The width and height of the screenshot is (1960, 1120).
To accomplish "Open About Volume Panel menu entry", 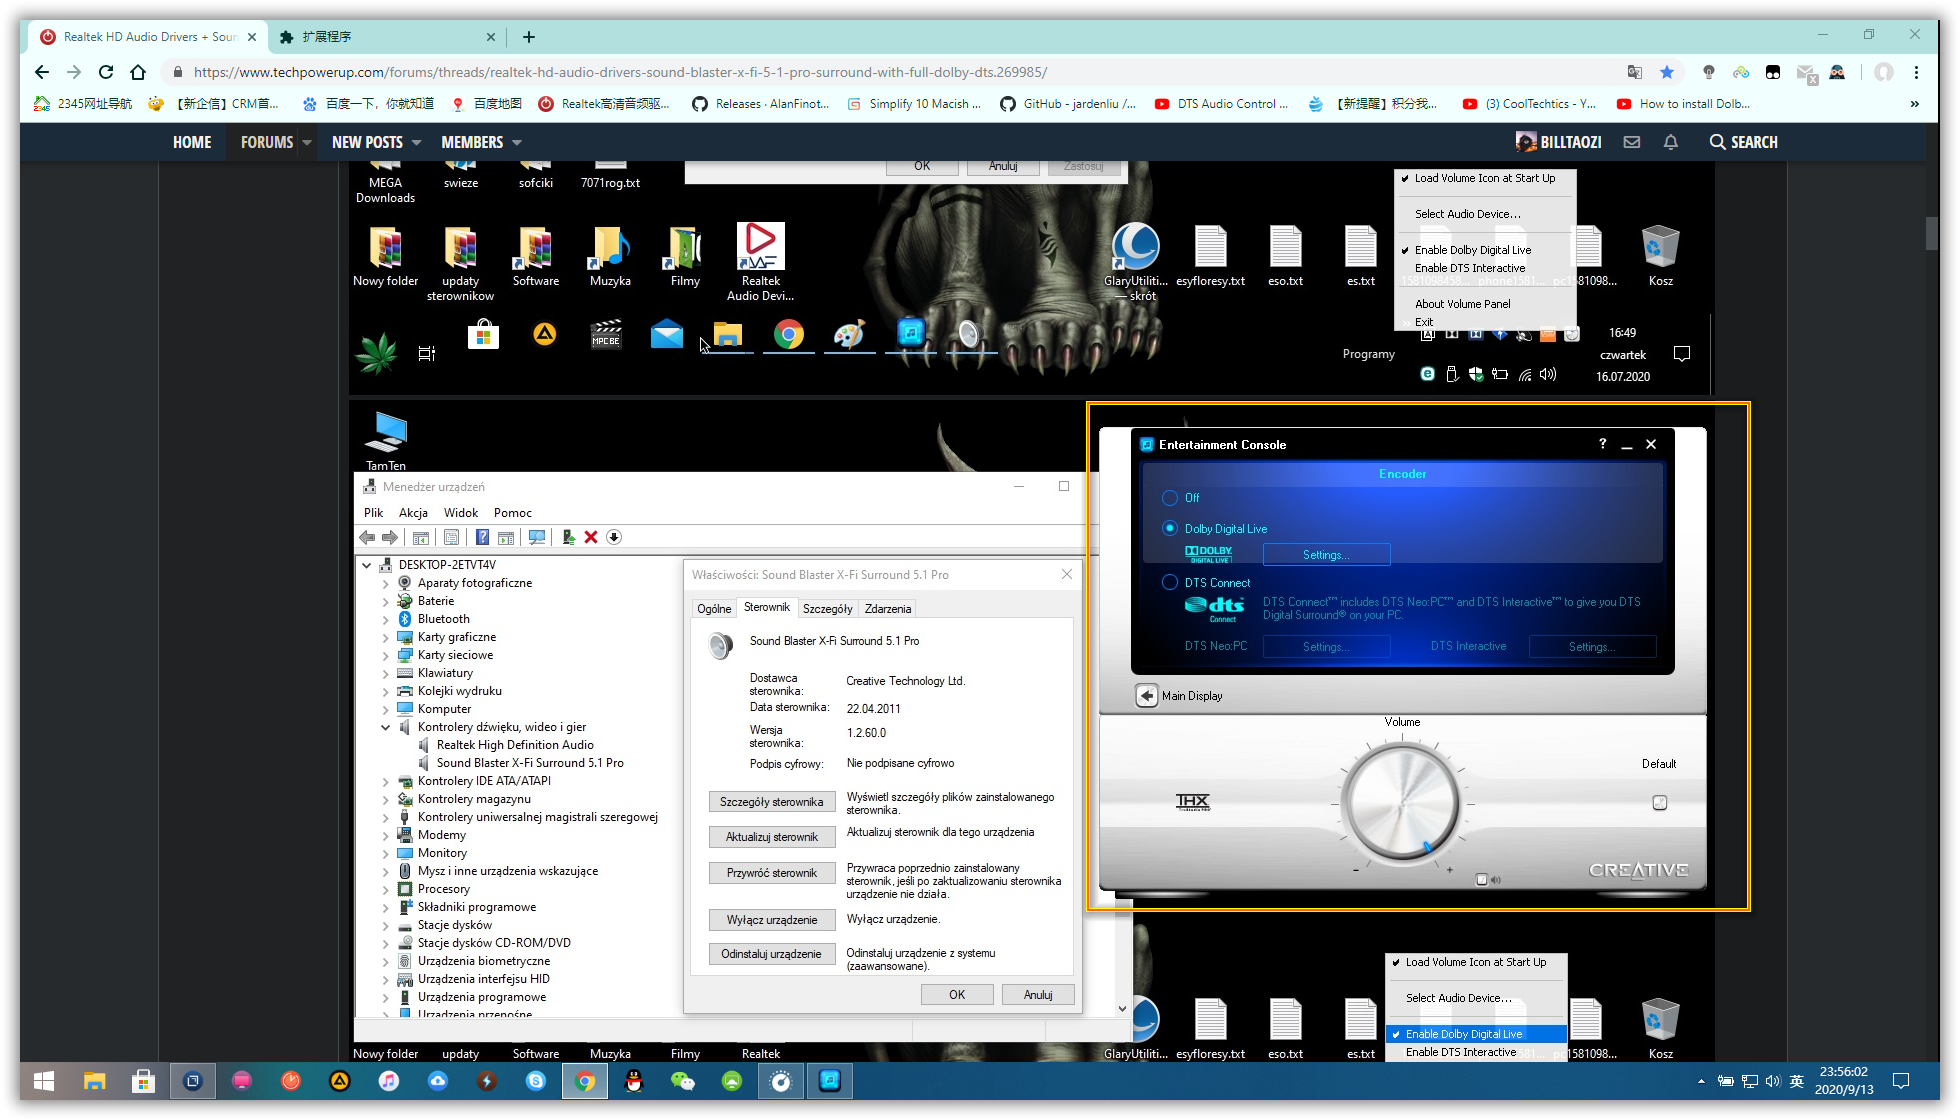I will [1462, 304].
